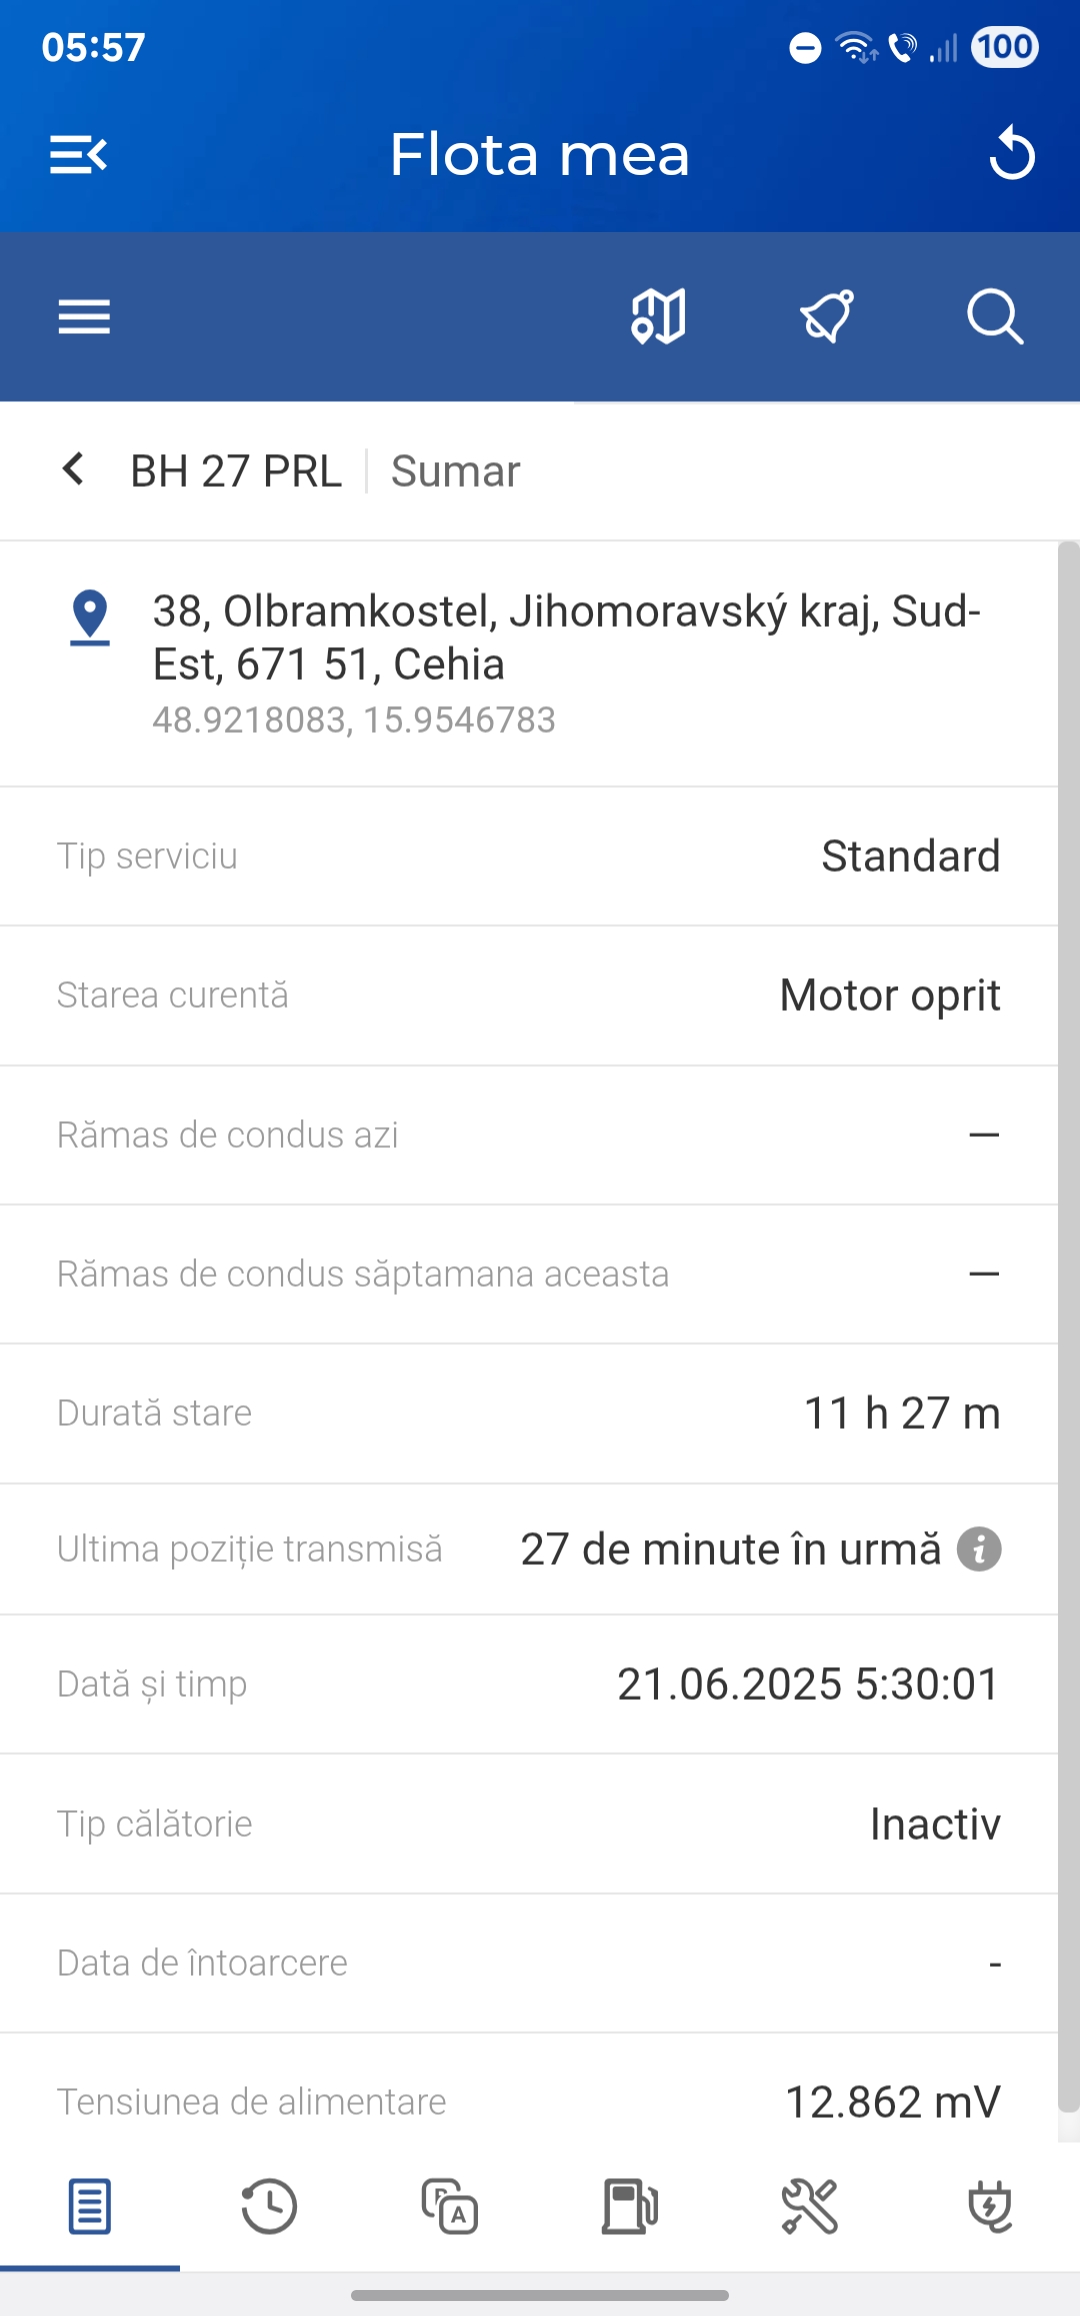
Task: Switch to the fuel pump tab
Action: point(630,2206)
